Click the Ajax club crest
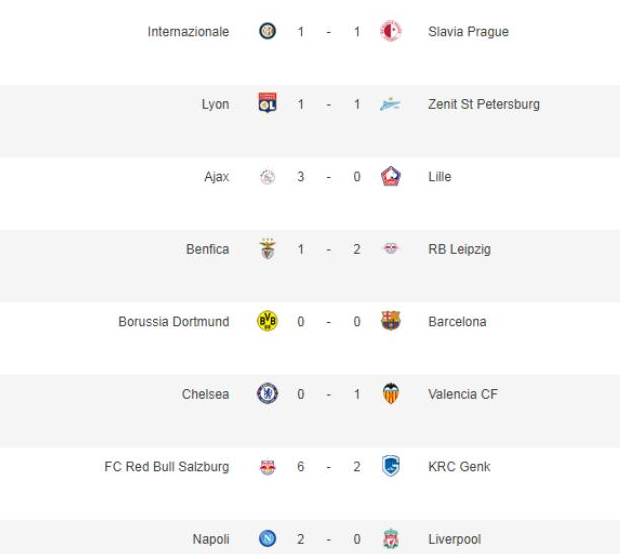 268,177
